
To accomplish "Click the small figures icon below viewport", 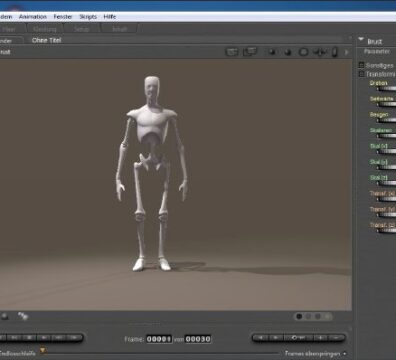I will point(22,315).
